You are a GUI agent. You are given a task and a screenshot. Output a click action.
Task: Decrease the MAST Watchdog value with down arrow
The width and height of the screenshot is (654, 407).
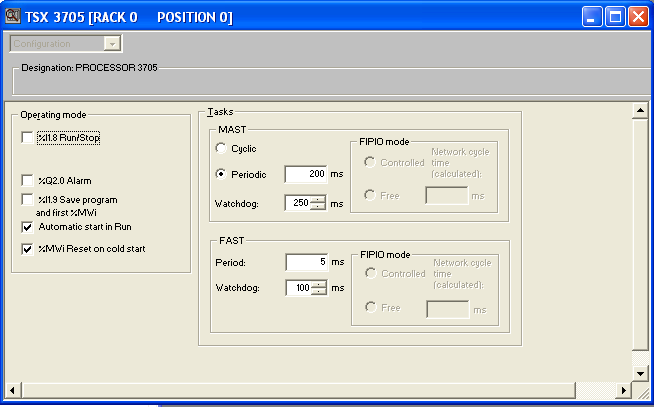click(x=318, y=207)
